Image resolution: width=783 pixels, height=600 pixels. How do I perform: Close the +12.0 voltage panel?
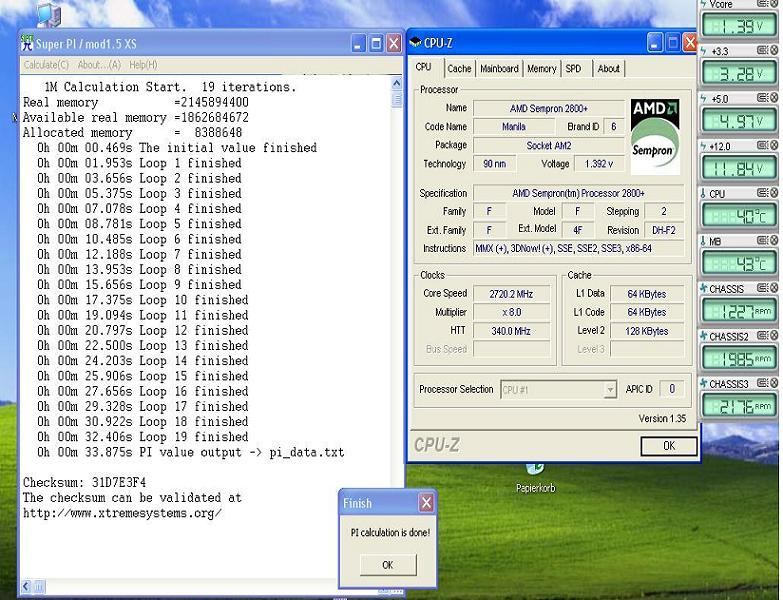774,145
